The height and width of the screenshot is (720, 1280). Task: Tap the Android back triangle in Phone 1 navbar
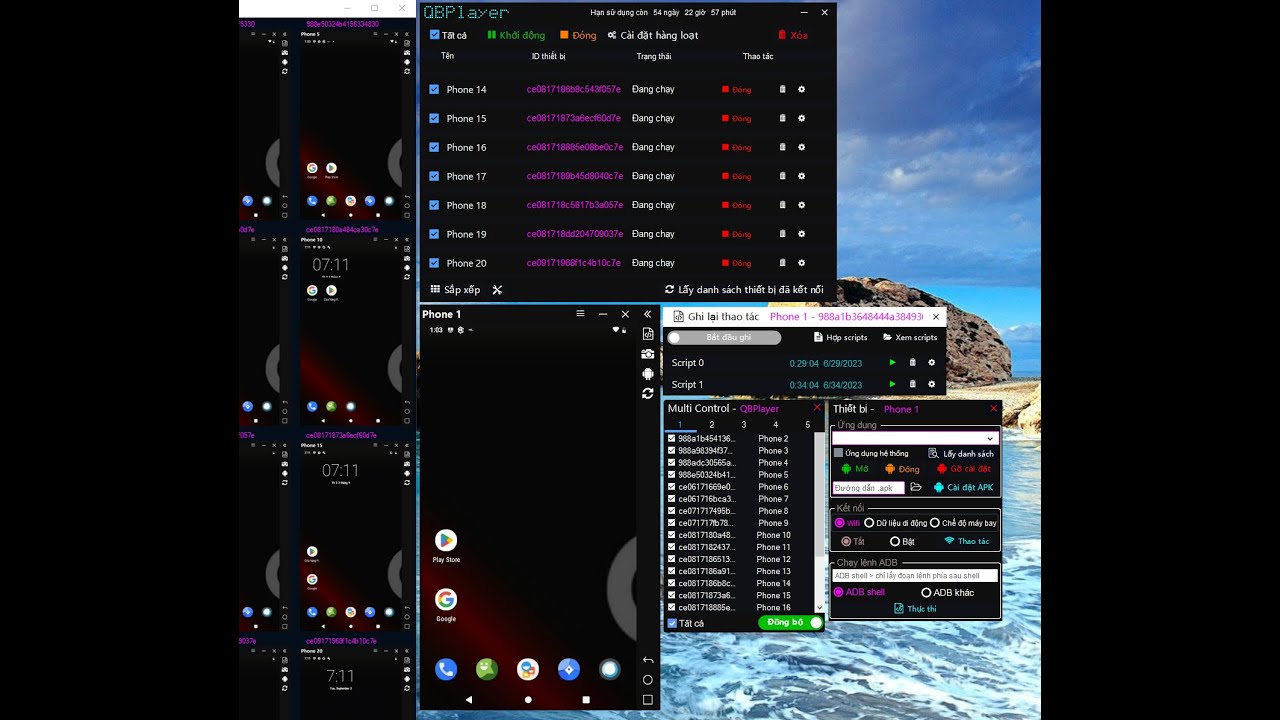coord(469,700)
